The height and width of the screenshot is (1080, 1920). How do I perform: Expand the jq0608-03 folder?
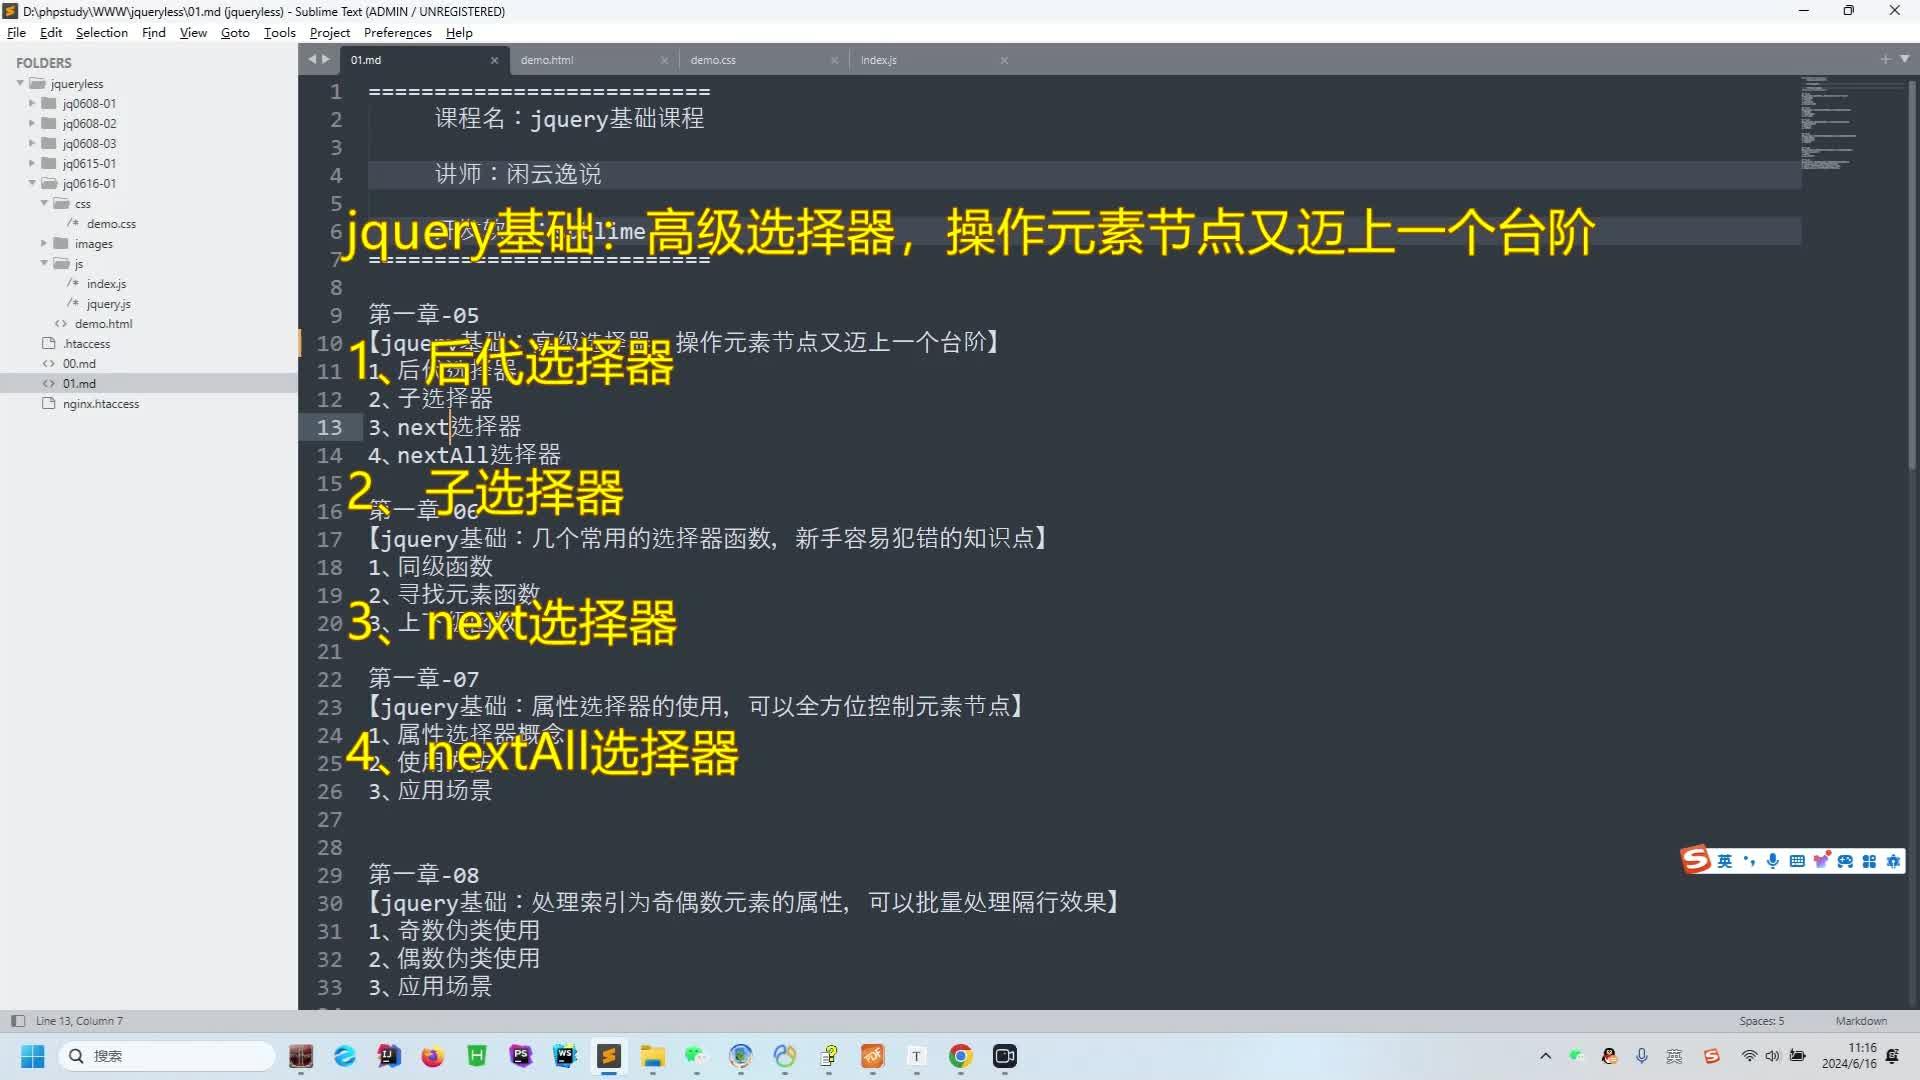(x=32, y=143)
